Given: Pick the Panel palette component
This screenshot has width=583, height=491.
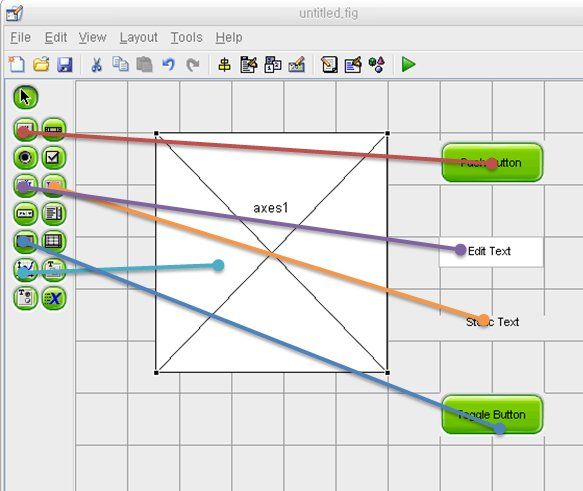Looking at the screenshot, I should [x=54, y=270].
